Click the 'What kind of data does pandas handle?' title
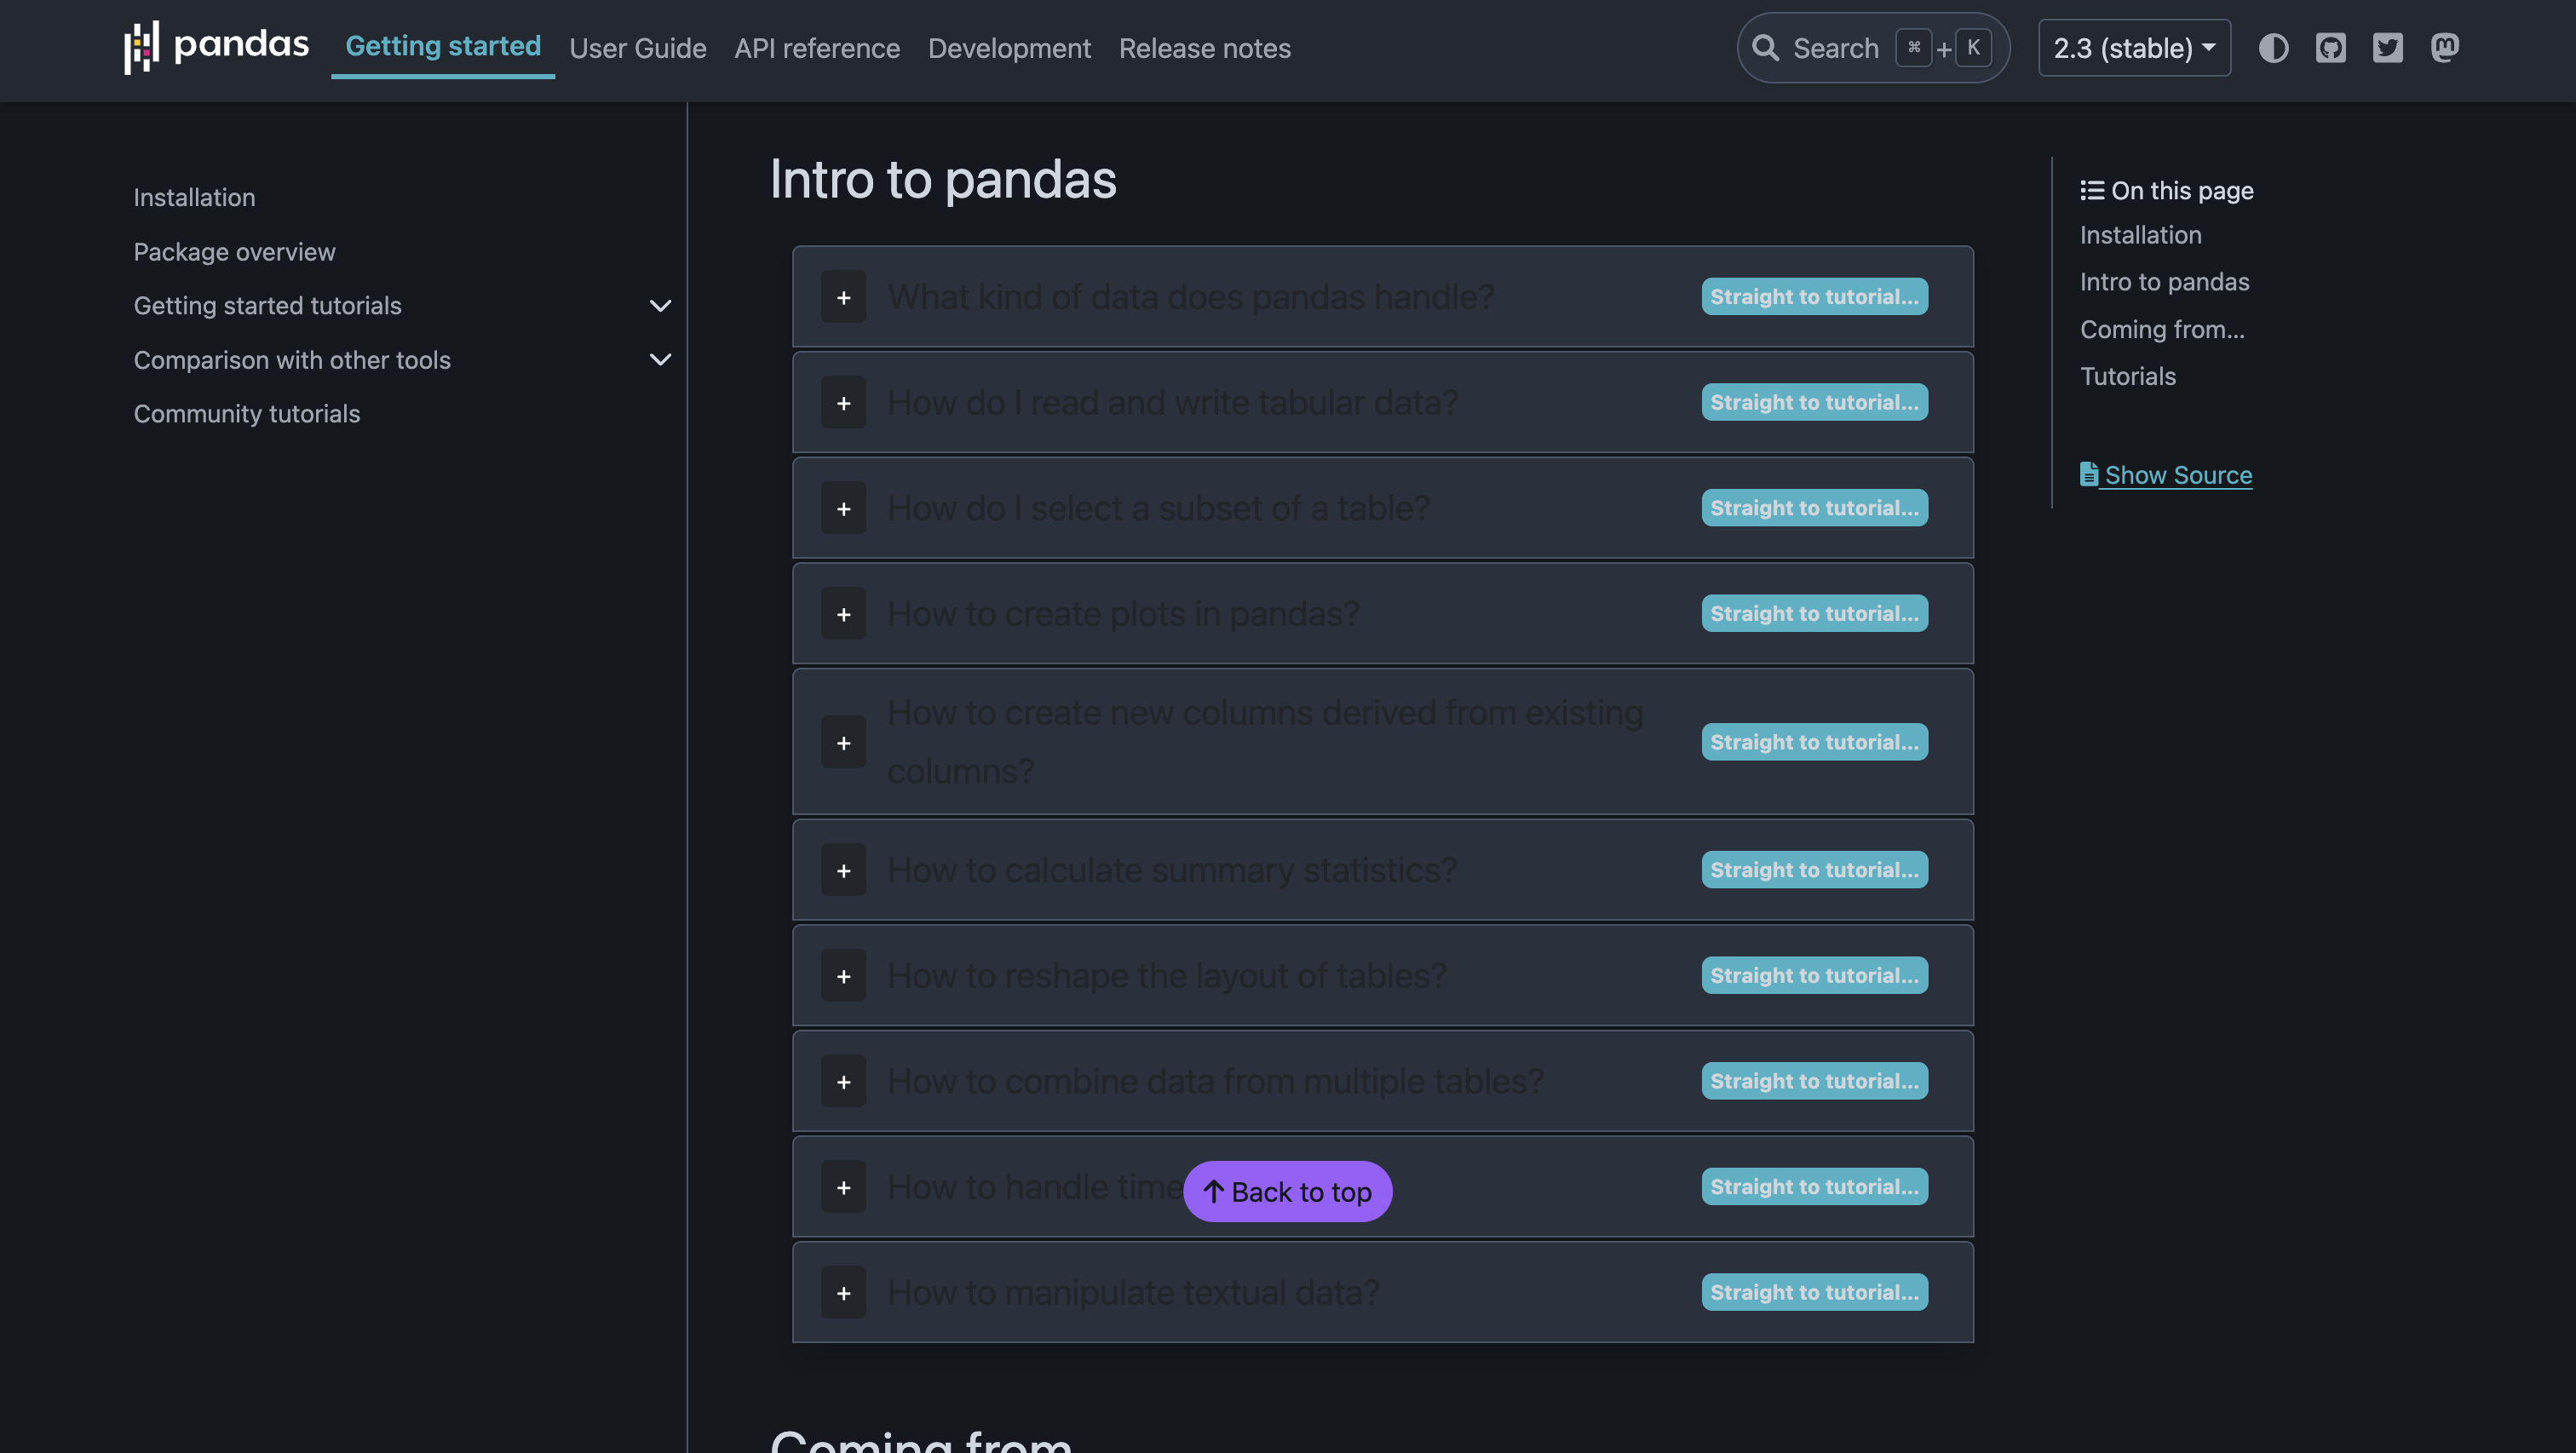This screenshot has height=1453, width=2576. [1190, 297]
